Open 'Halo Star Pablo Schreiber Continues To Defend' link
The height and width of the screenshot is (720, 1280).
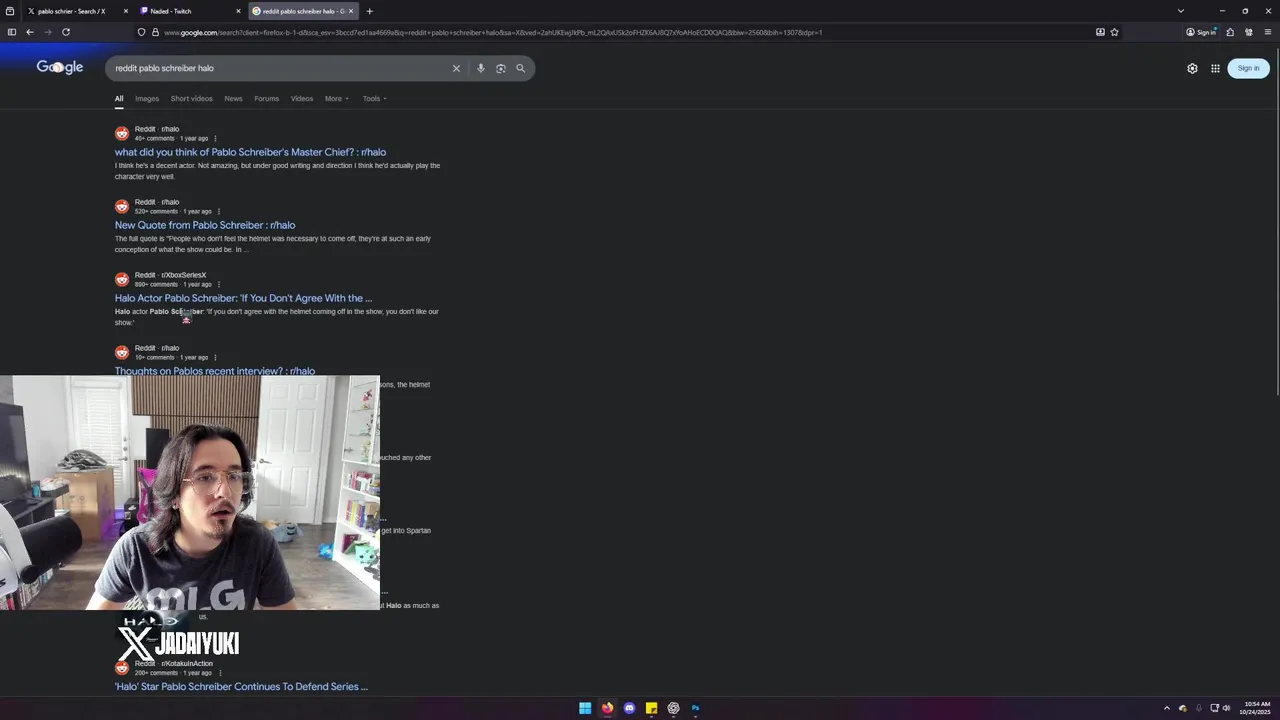pyautogui.click(x=241, y=687)
